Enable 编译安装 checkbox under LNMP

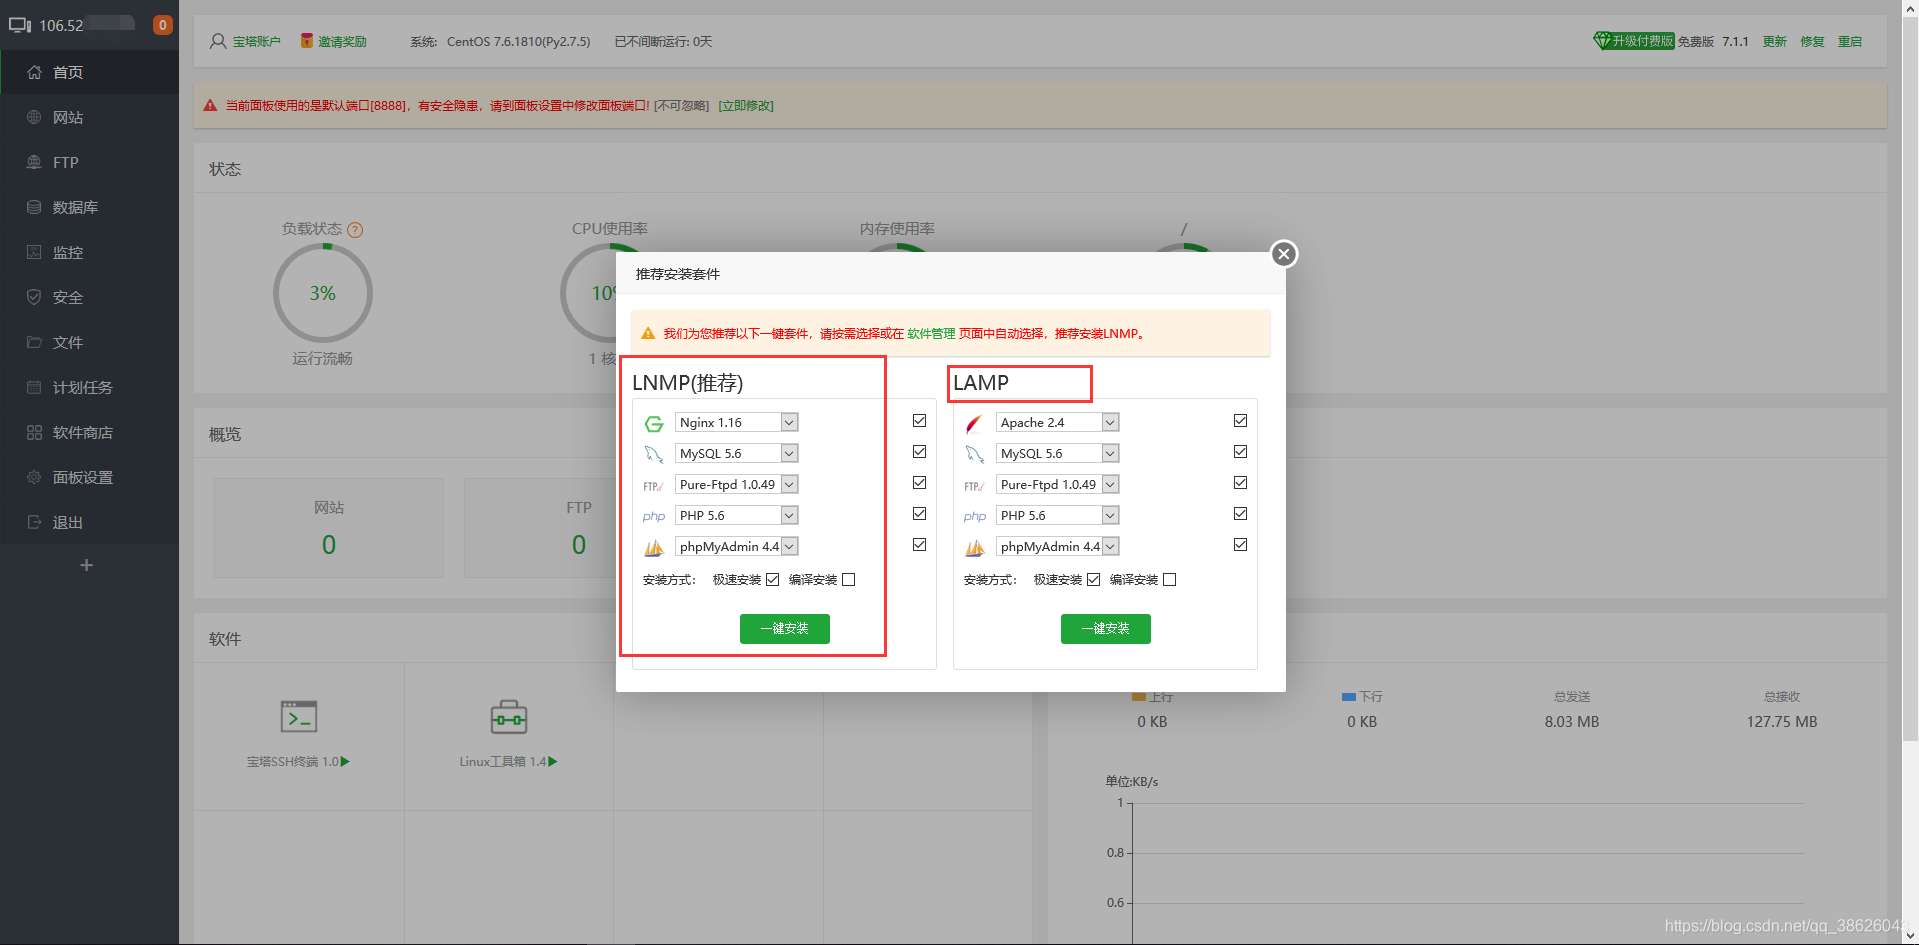pos(849,580)
